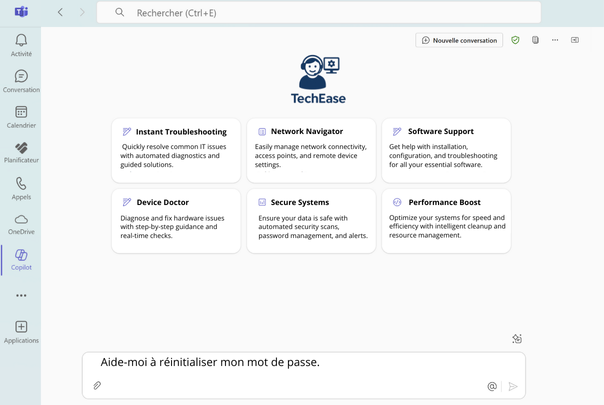Open Planificateur in the sidebar
This screenshot has width=604, height=405.
click(x=21, y=153)
